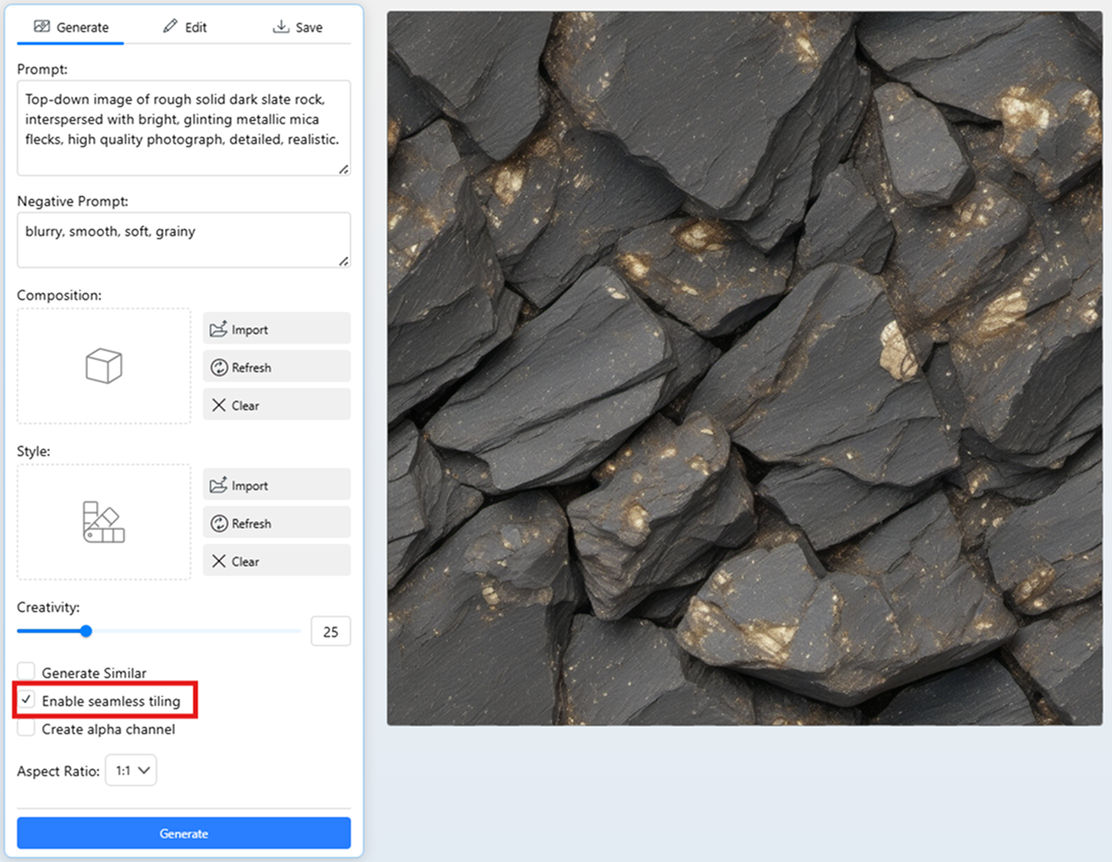Click the generated slate rock image

[744, 368]
